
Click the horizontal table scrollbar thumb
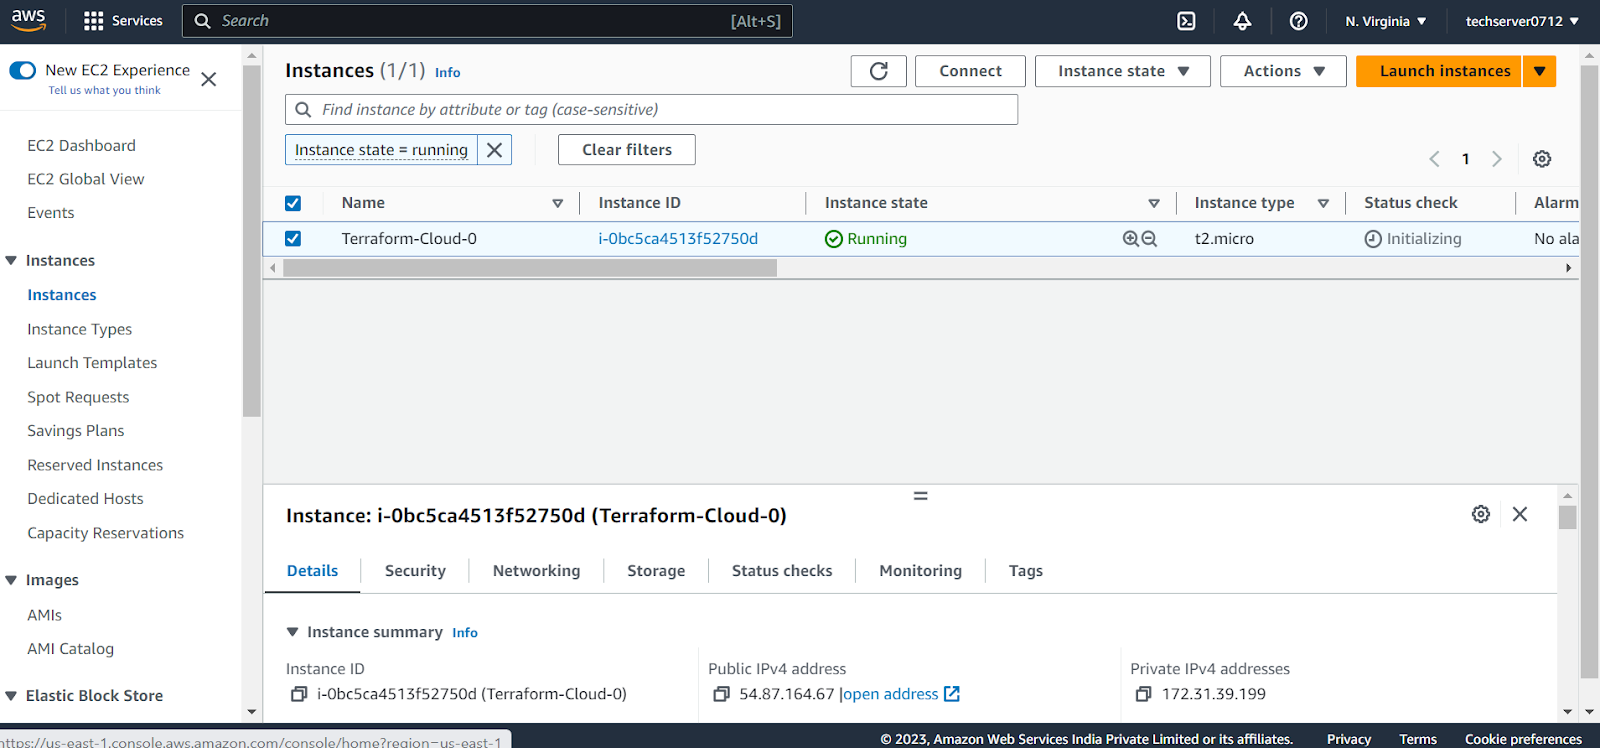coord(530,268)
